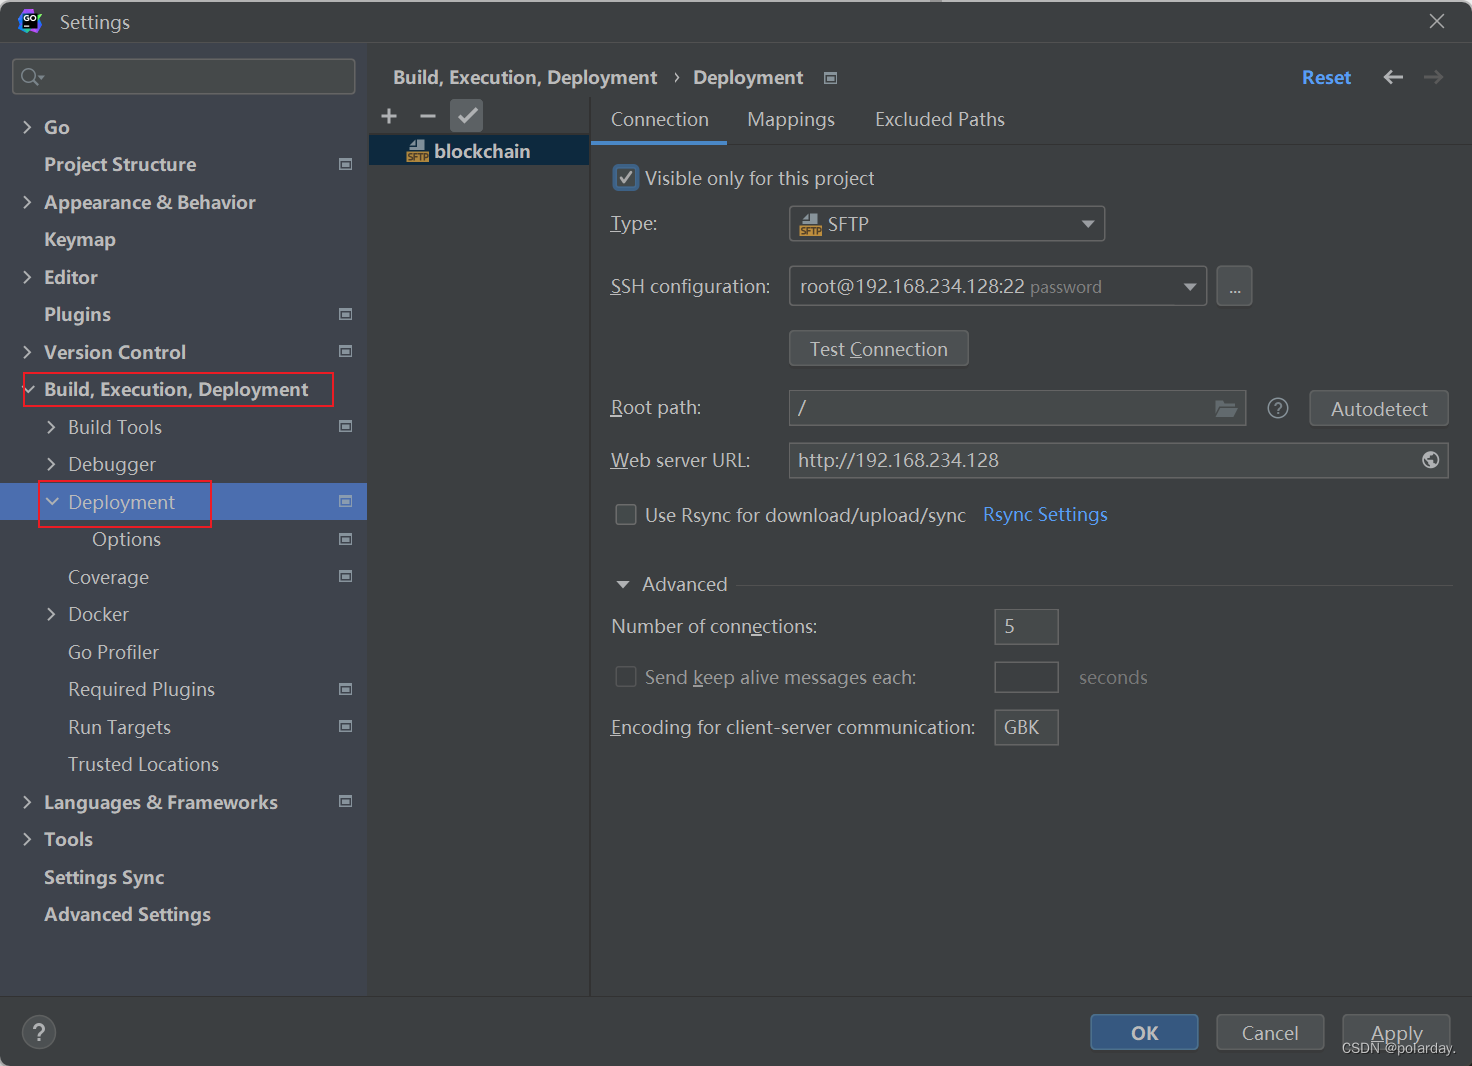
Task: Click Number of connections field
Action: click(x=1026, y=627)
